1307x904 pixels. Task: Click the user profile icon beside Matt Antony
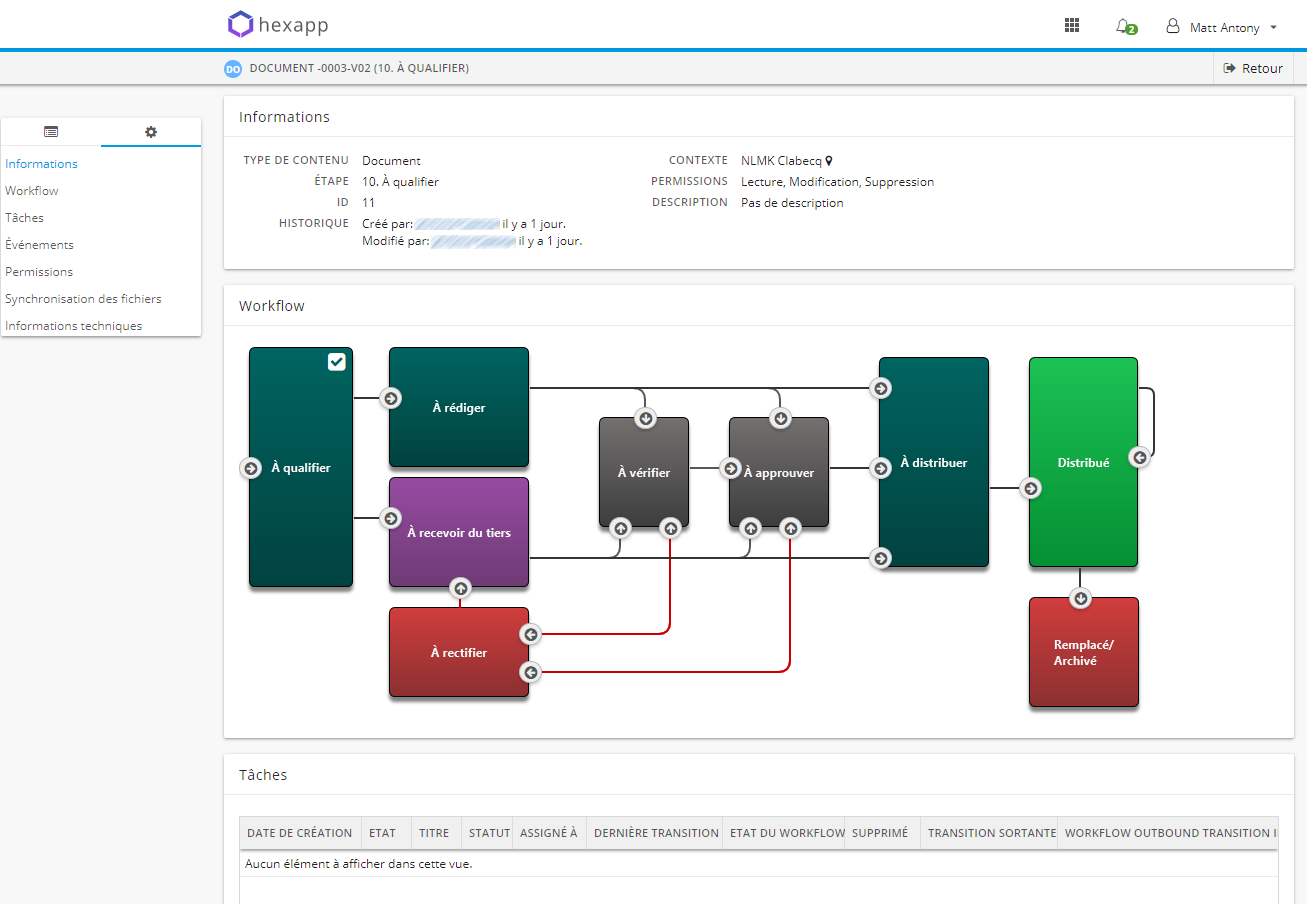1173,27
